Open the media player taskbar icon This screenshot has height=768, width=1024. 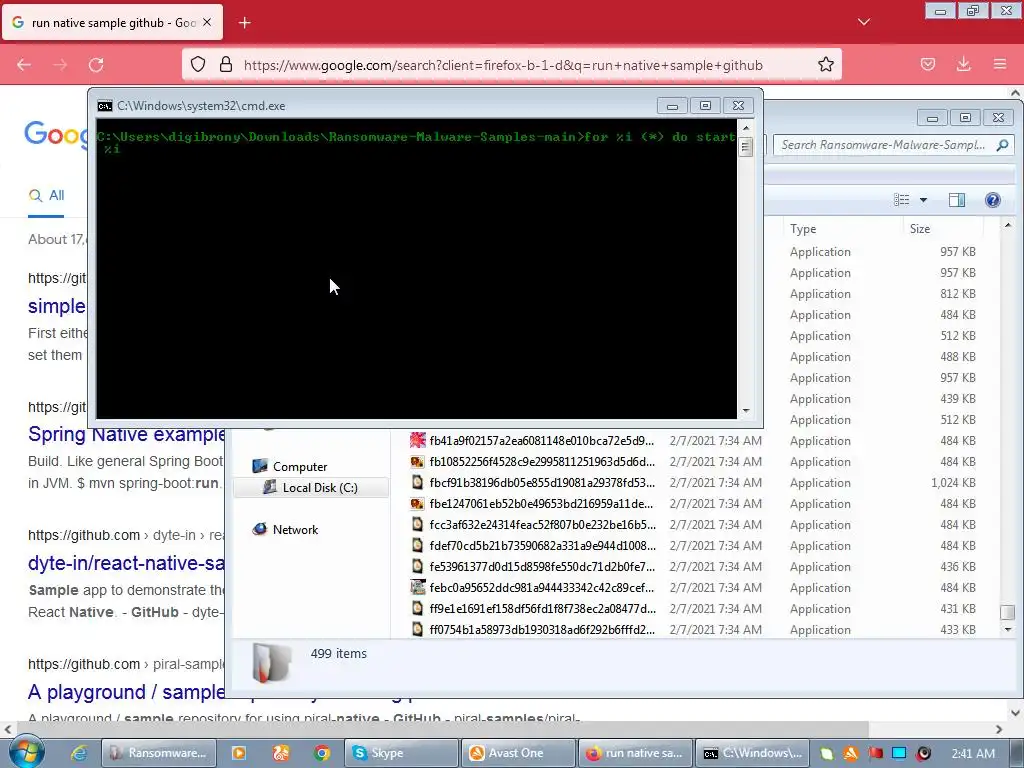pos(239,753)
